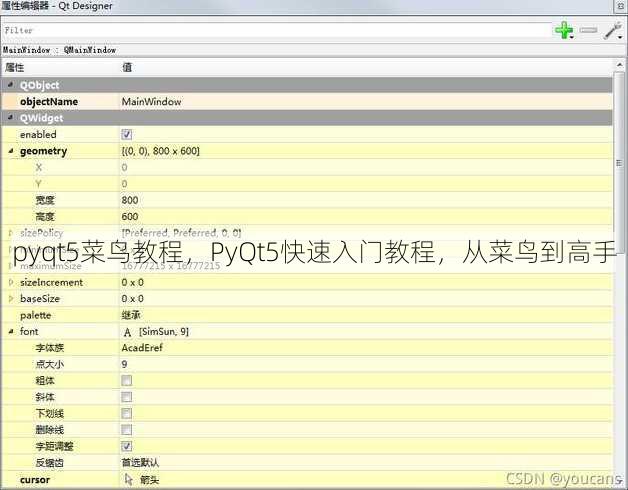
Task: Click the green plus add dynamic property icon
Action: pyautogui.click(x=564, y=30)
